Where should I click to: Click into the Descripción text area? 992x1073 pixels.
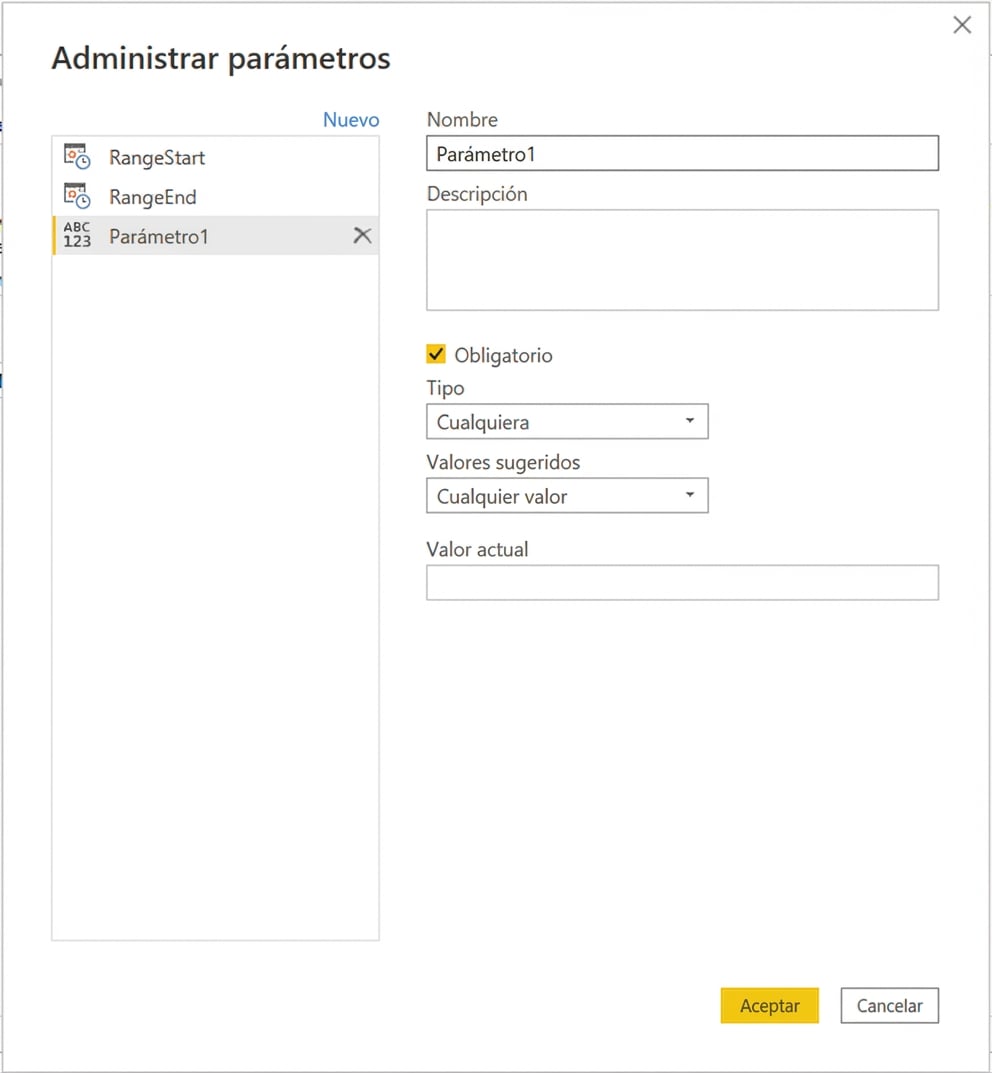click(682, 260)
